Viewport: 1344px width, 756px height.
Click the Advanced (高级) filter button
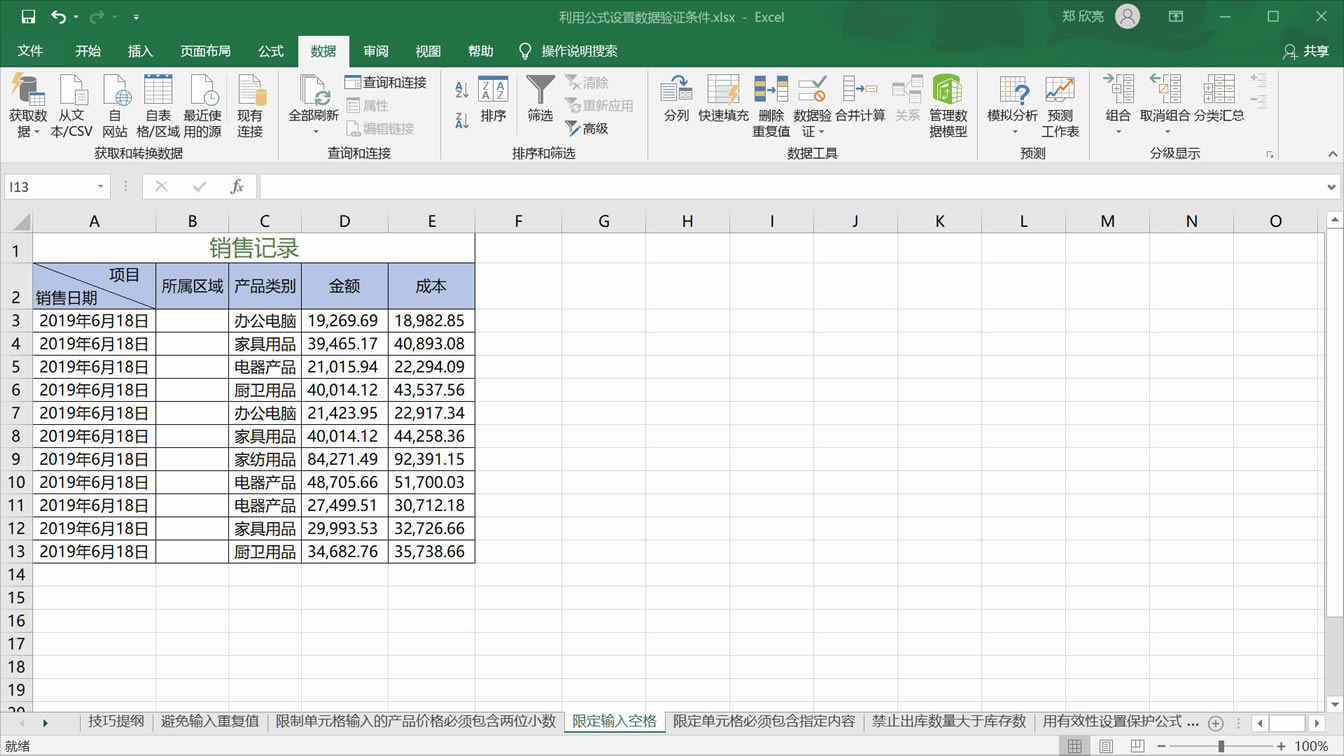[x=587, y=128]
